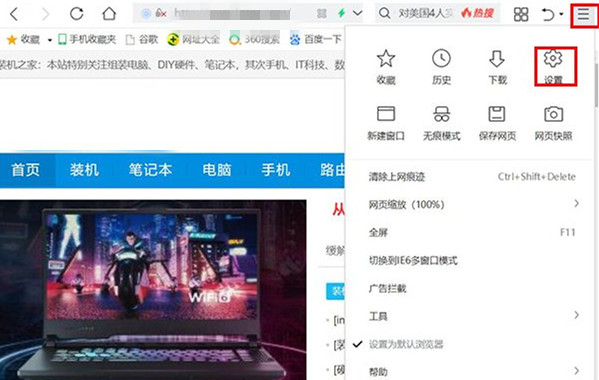Screen dimensions: 599x380
Task: Toggle 设置为默认浏览器 checked item
Action: point(472,344)
